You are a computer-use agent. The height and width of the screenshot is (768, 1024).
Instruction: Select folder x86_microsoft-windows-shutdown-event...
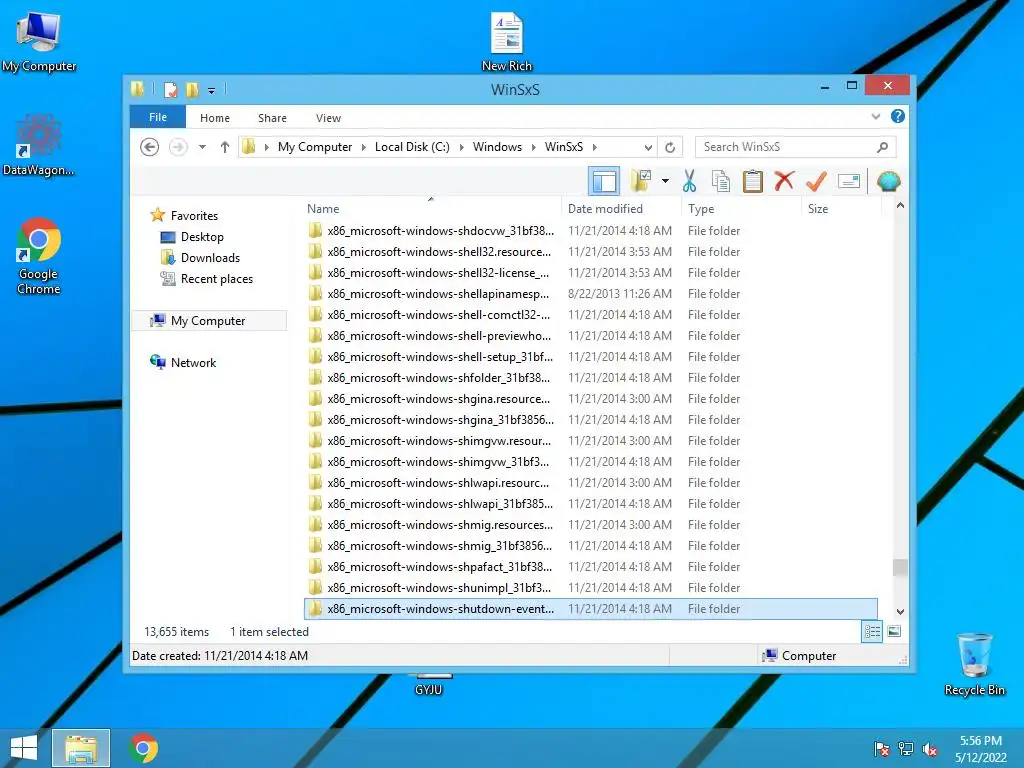point(590,609)
